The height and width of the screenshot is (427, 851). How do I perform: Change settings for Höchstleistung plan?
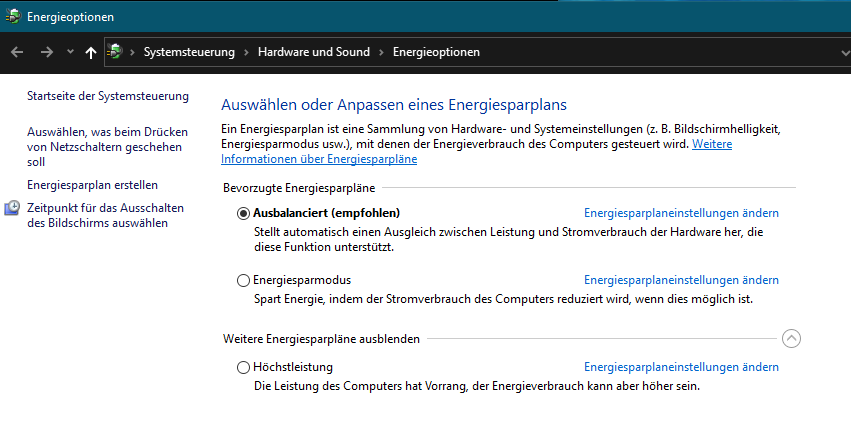(x=681, y=367)
